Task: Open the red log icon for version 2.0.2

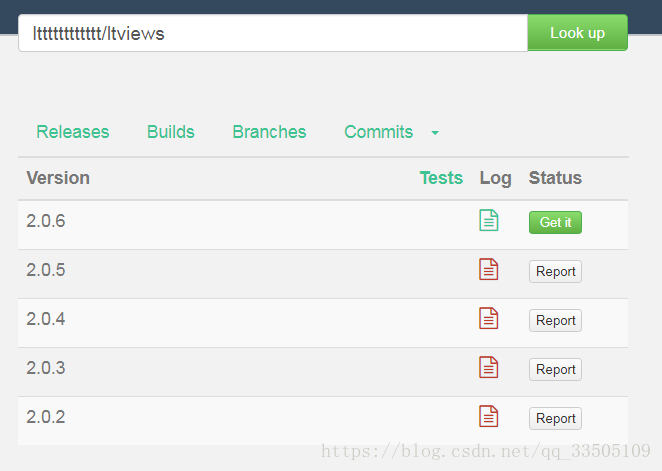Action: [x=489, y=416]
